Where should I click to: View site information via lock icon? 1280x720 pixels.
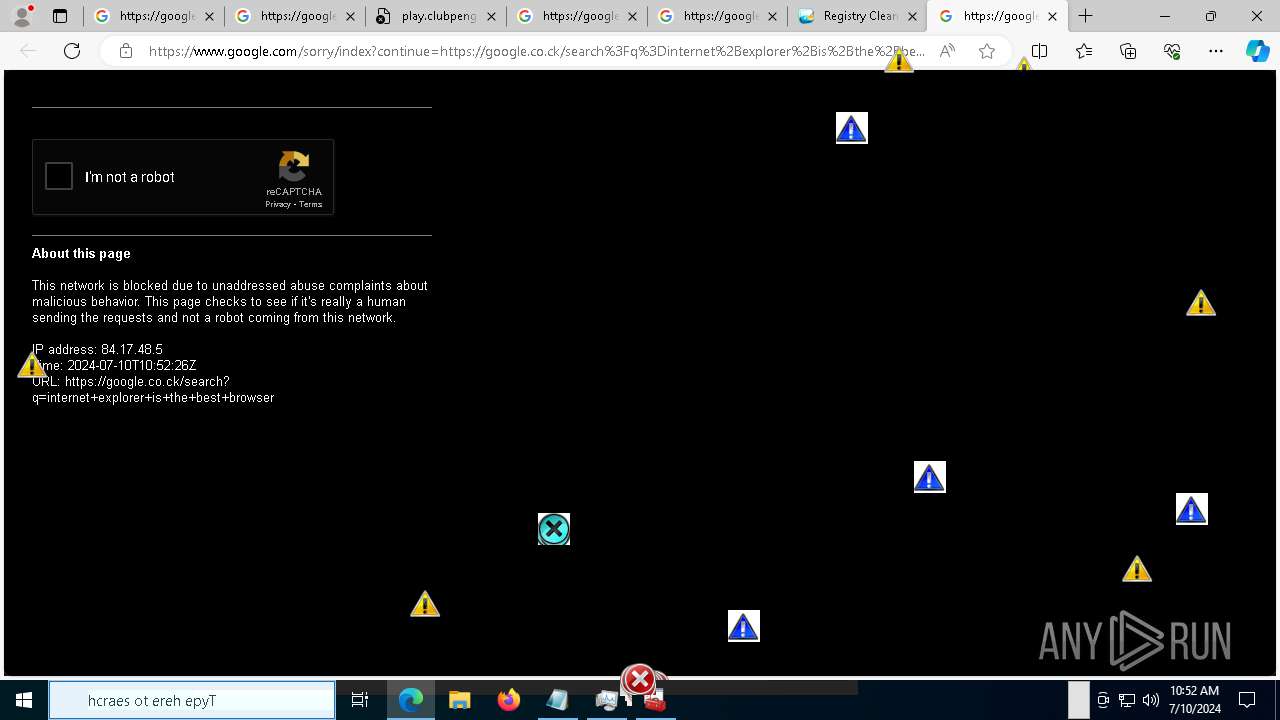(x=125, y=51)
